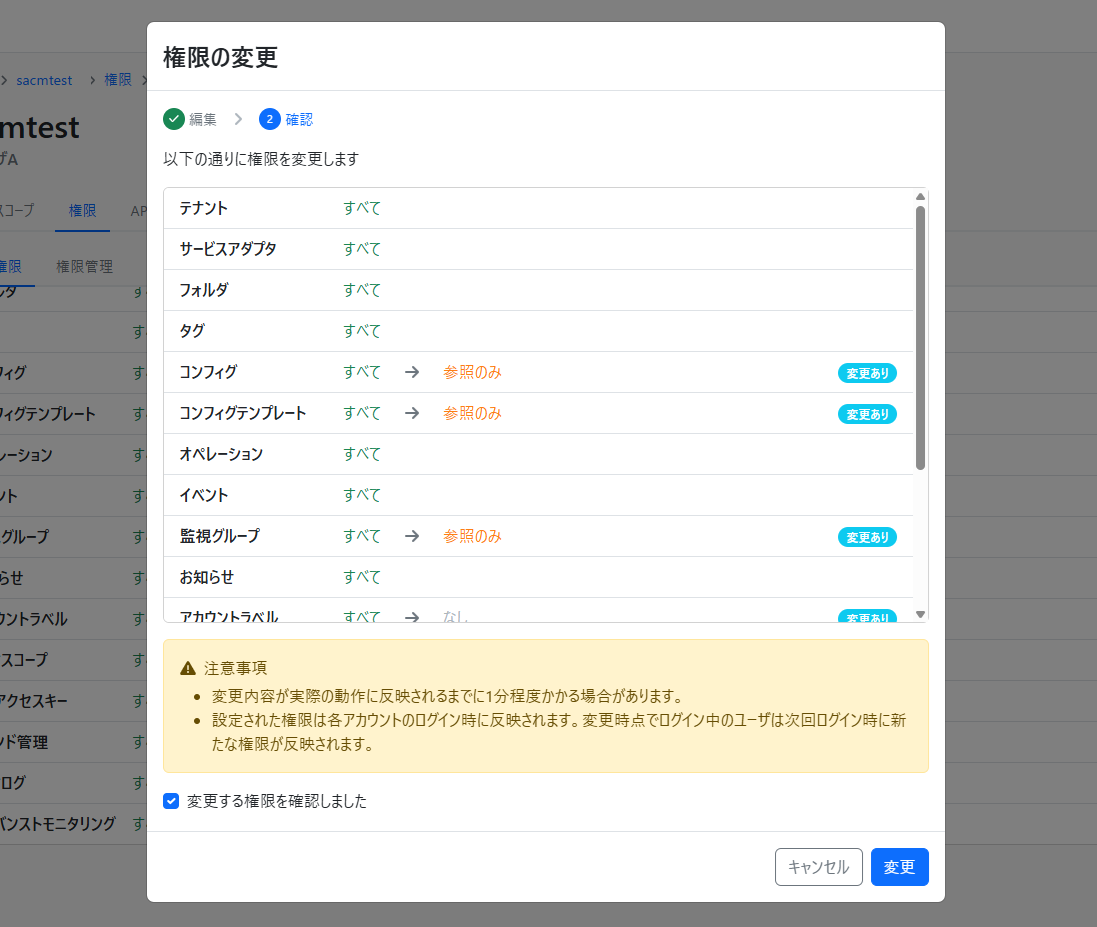
Task: Click the chevron between 編集 and 確認 steps
Action: 238,119
